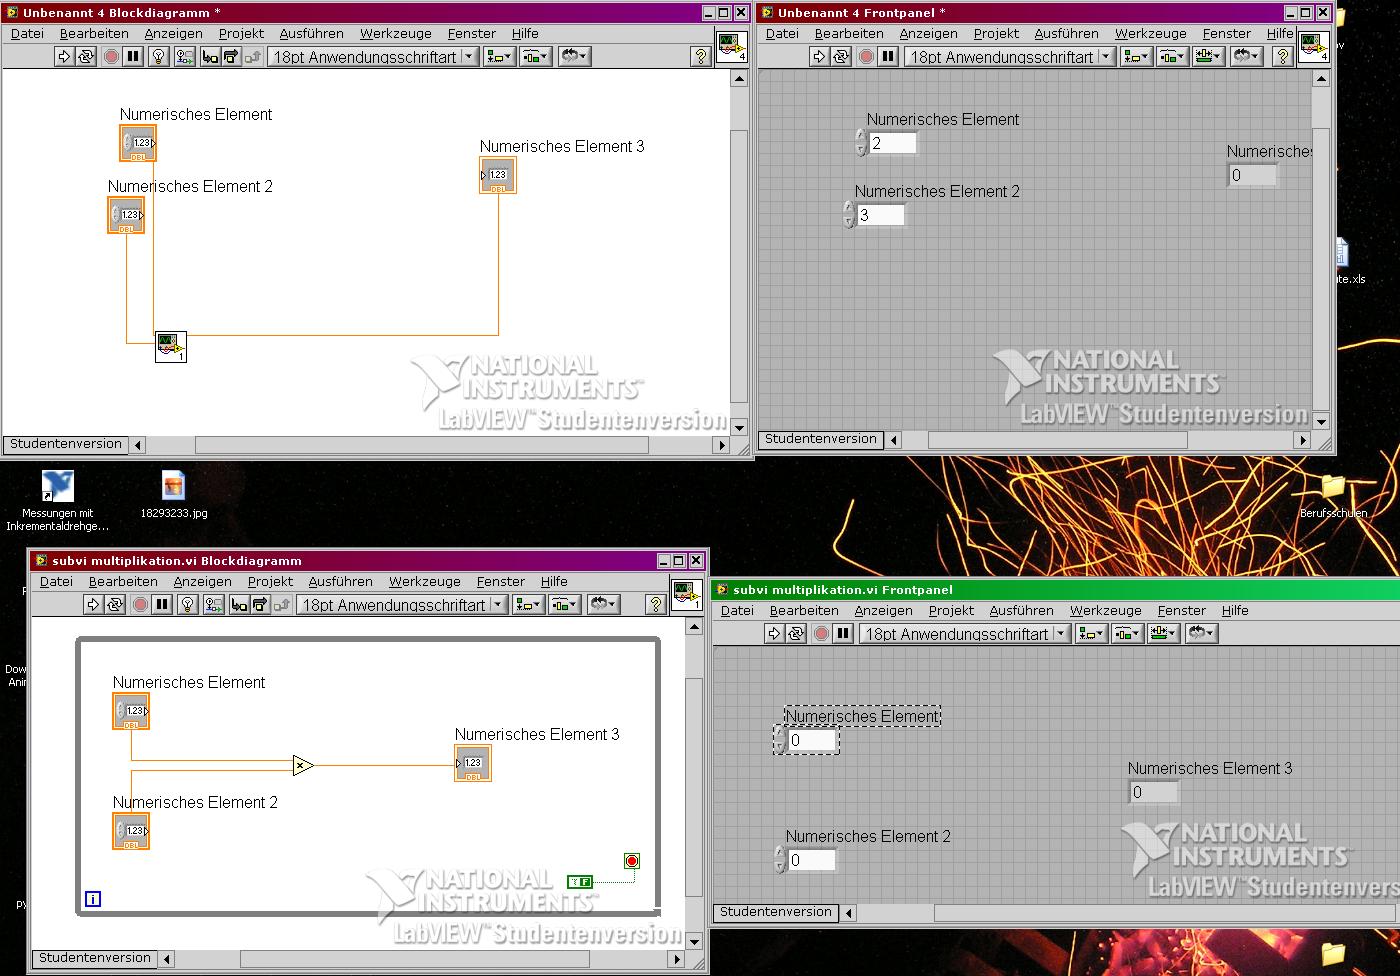
Task: Open Align Objects dropdown in Unbenannt 4 Blockdiagramm
Action: (499, 57)
